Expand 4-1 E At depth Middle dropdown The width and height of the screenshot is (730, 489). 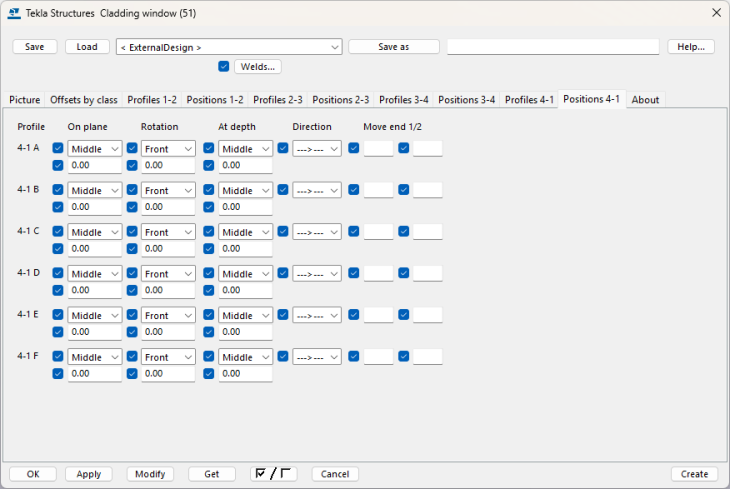point(245,316)
